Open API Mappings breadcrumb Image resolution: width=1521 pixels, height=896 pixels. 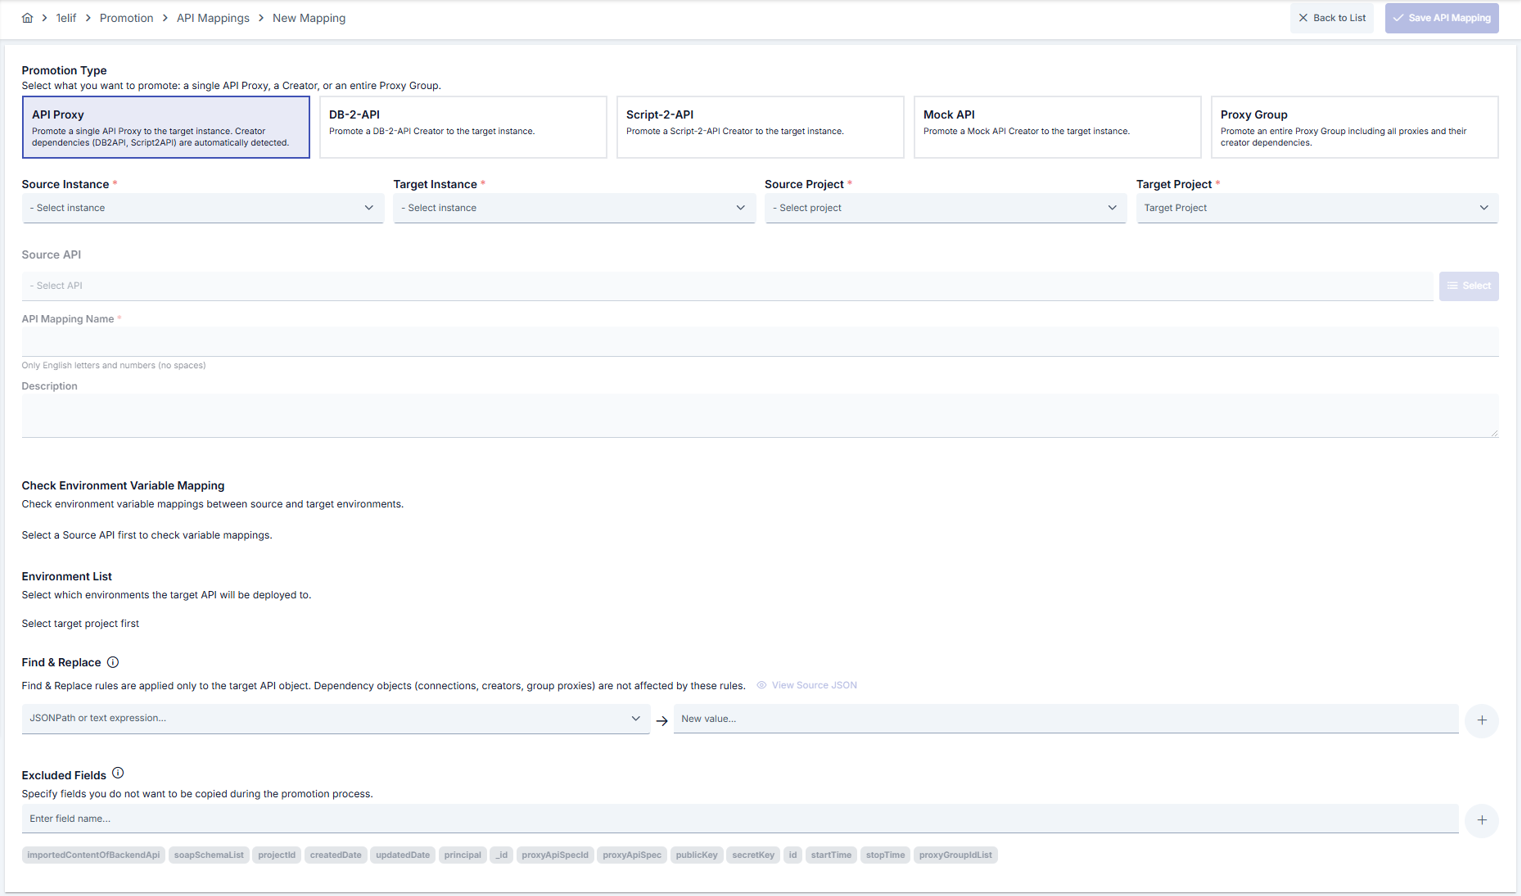213,18
